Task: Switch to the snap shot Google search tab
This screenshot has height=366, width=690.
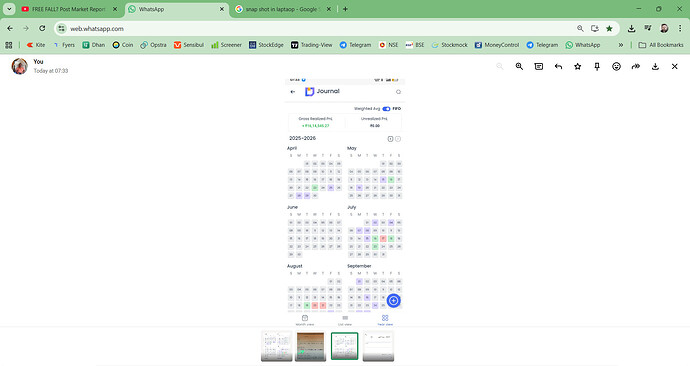Action: 282,9
